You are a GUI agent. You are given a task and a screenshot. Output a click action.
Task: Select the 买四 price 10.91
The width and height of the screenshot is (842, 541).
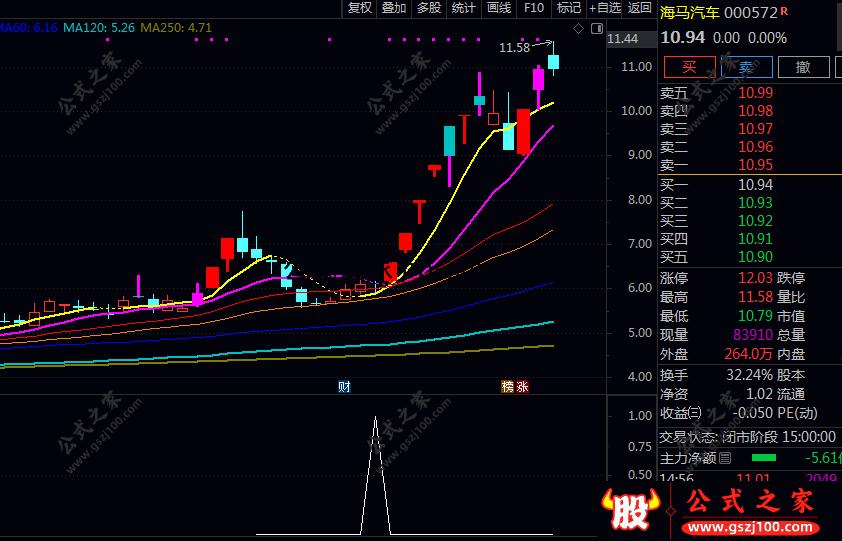click(x=756, y=239)
